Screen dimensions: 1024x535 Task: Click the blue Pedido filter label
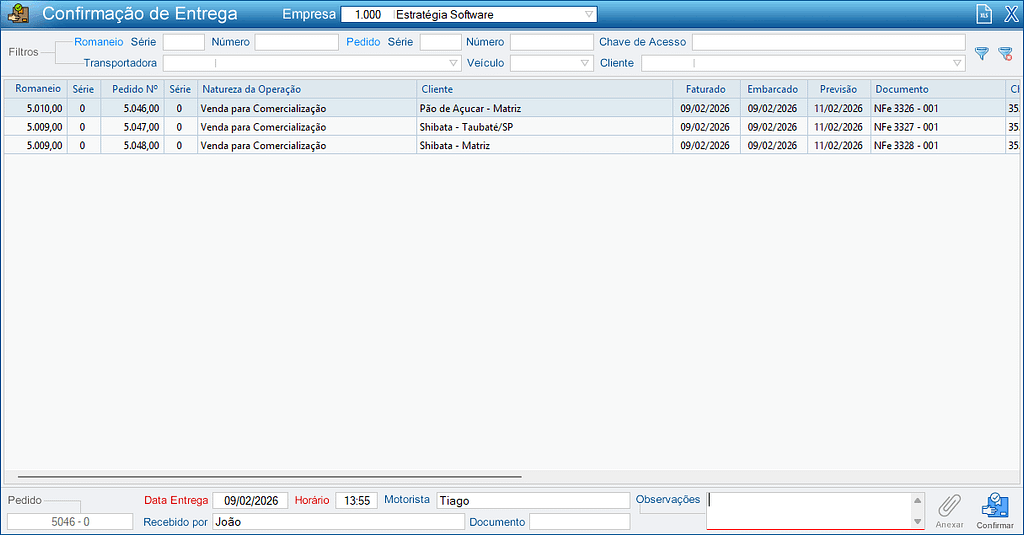pyautogui.click(x=363, y=42)
